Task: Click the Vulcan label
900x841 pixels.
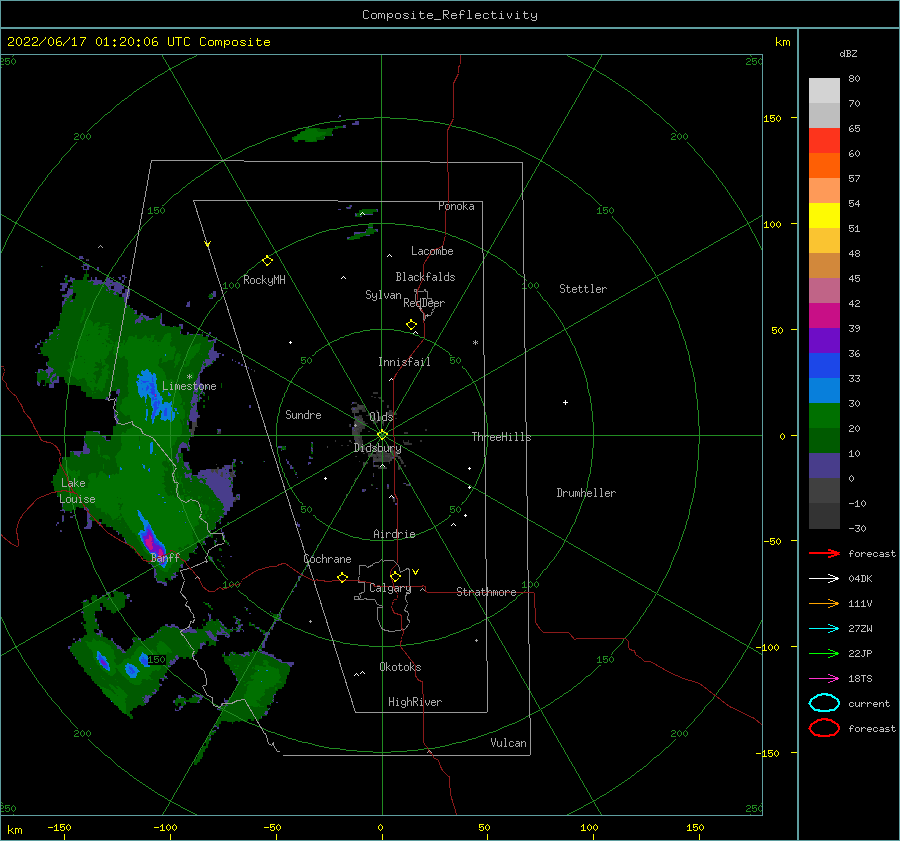Action: pos(508,743)
